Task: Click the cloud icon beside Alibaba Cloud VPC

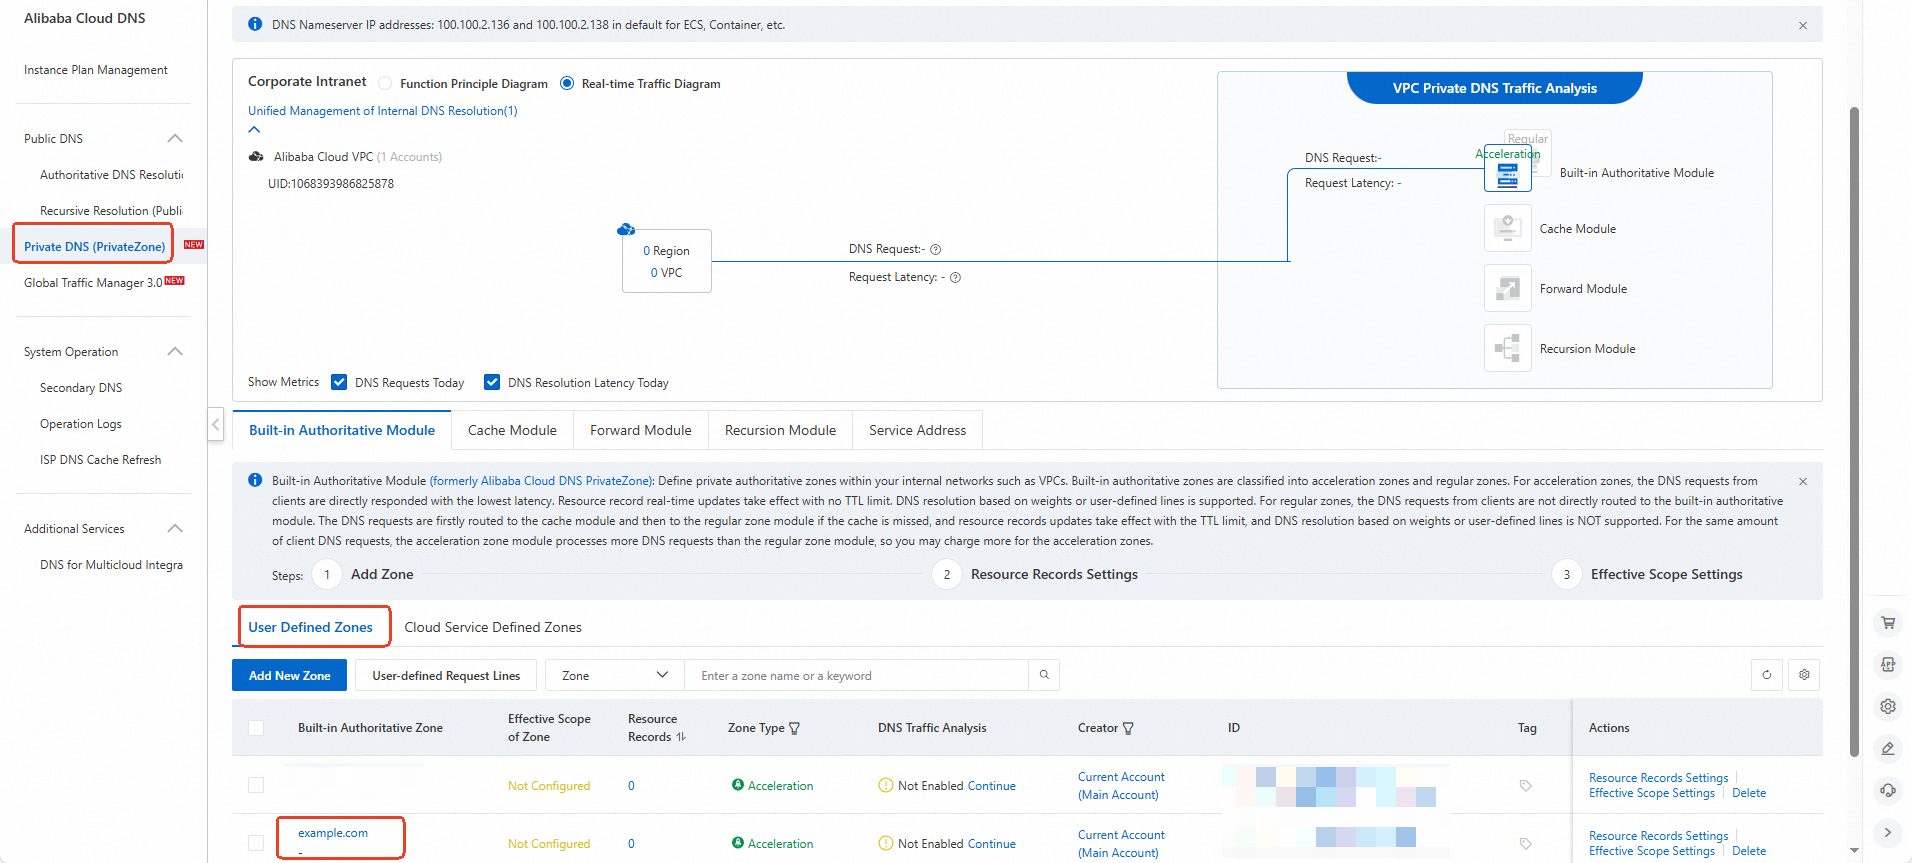Action: (x=256, y=156)
